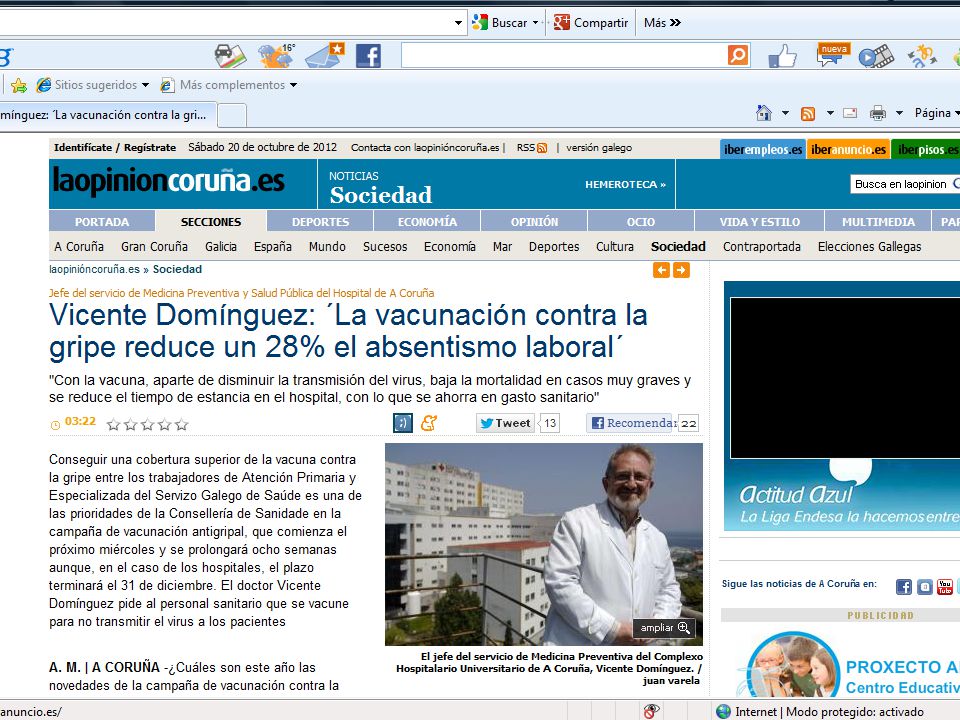Viewport: 960px width, 720px height.
Task: Expand the RSS feeds dropdown arrow
Action: [x=830, y=113]
